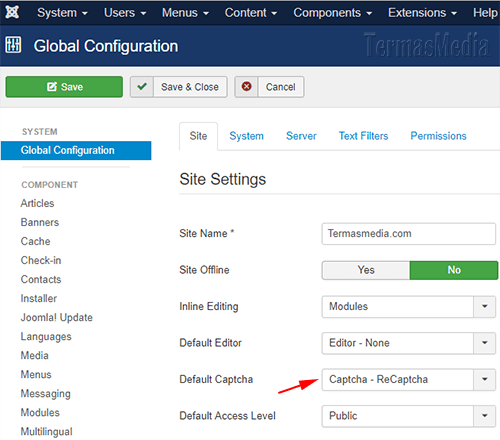Viewport: 500px width, 440px height.
Task: Open Contacts component settings
Action: [41, 279]
